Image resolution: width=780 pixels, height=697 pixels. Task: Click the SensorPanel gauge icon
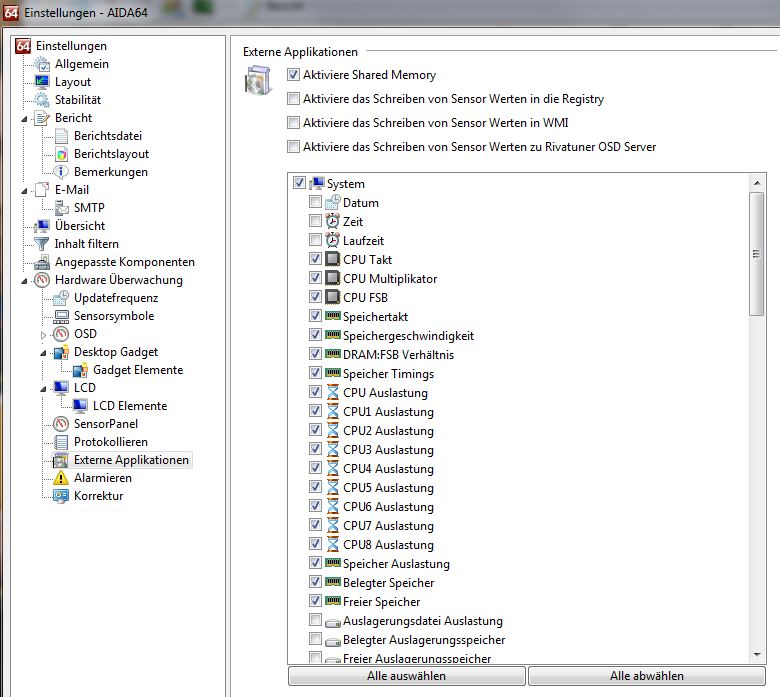click(61, 424)
